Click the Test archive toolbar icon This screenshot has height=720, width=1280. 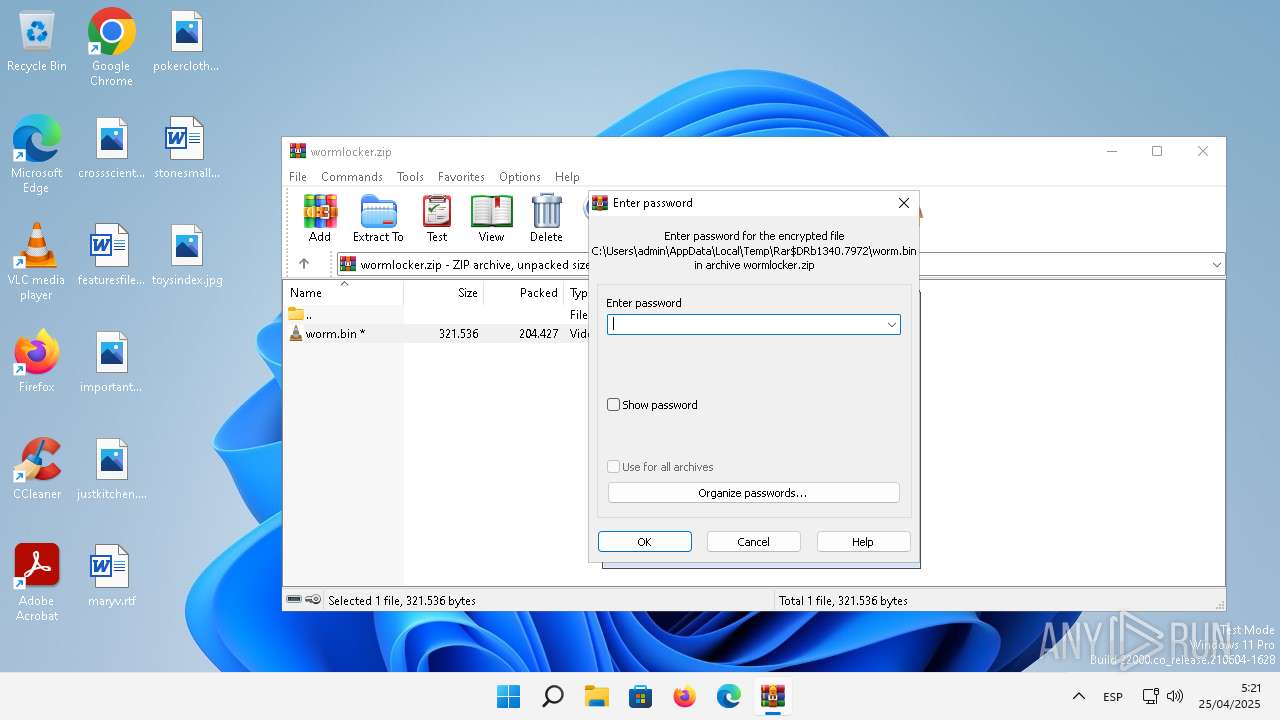coord(437,218)
